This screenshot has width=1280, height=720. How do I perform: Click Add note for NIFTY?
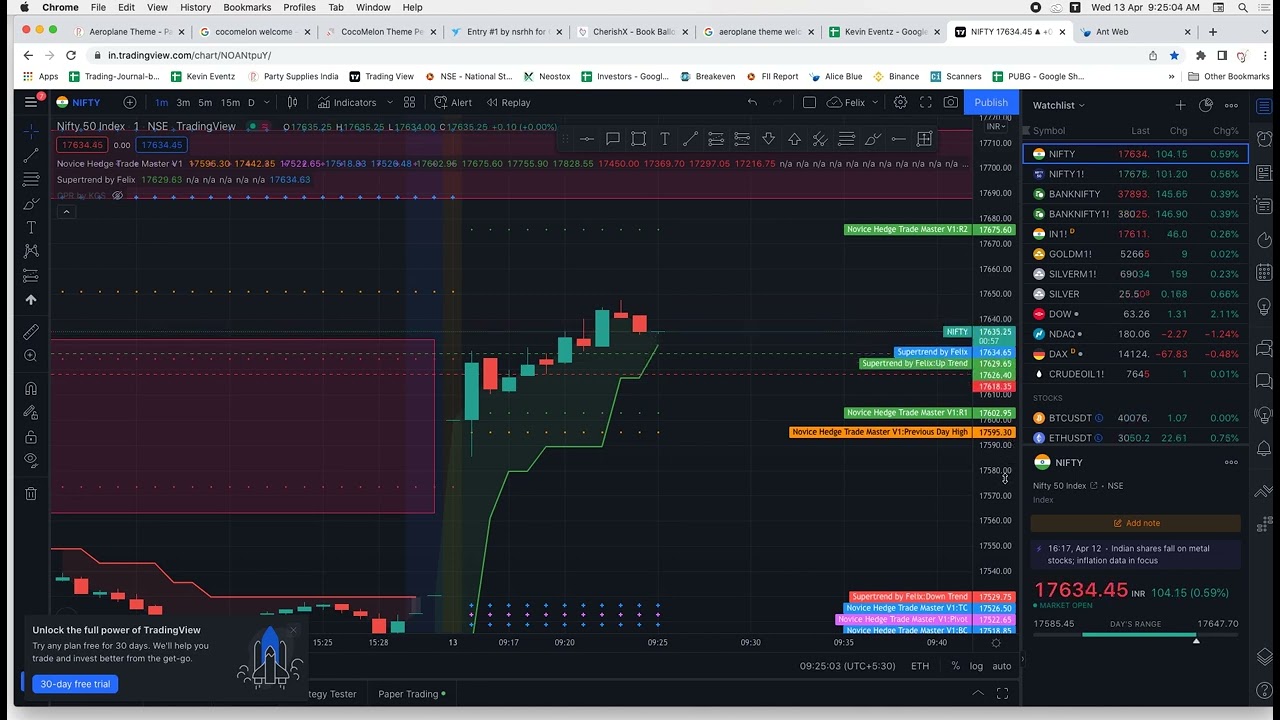tap(1136, 523)
